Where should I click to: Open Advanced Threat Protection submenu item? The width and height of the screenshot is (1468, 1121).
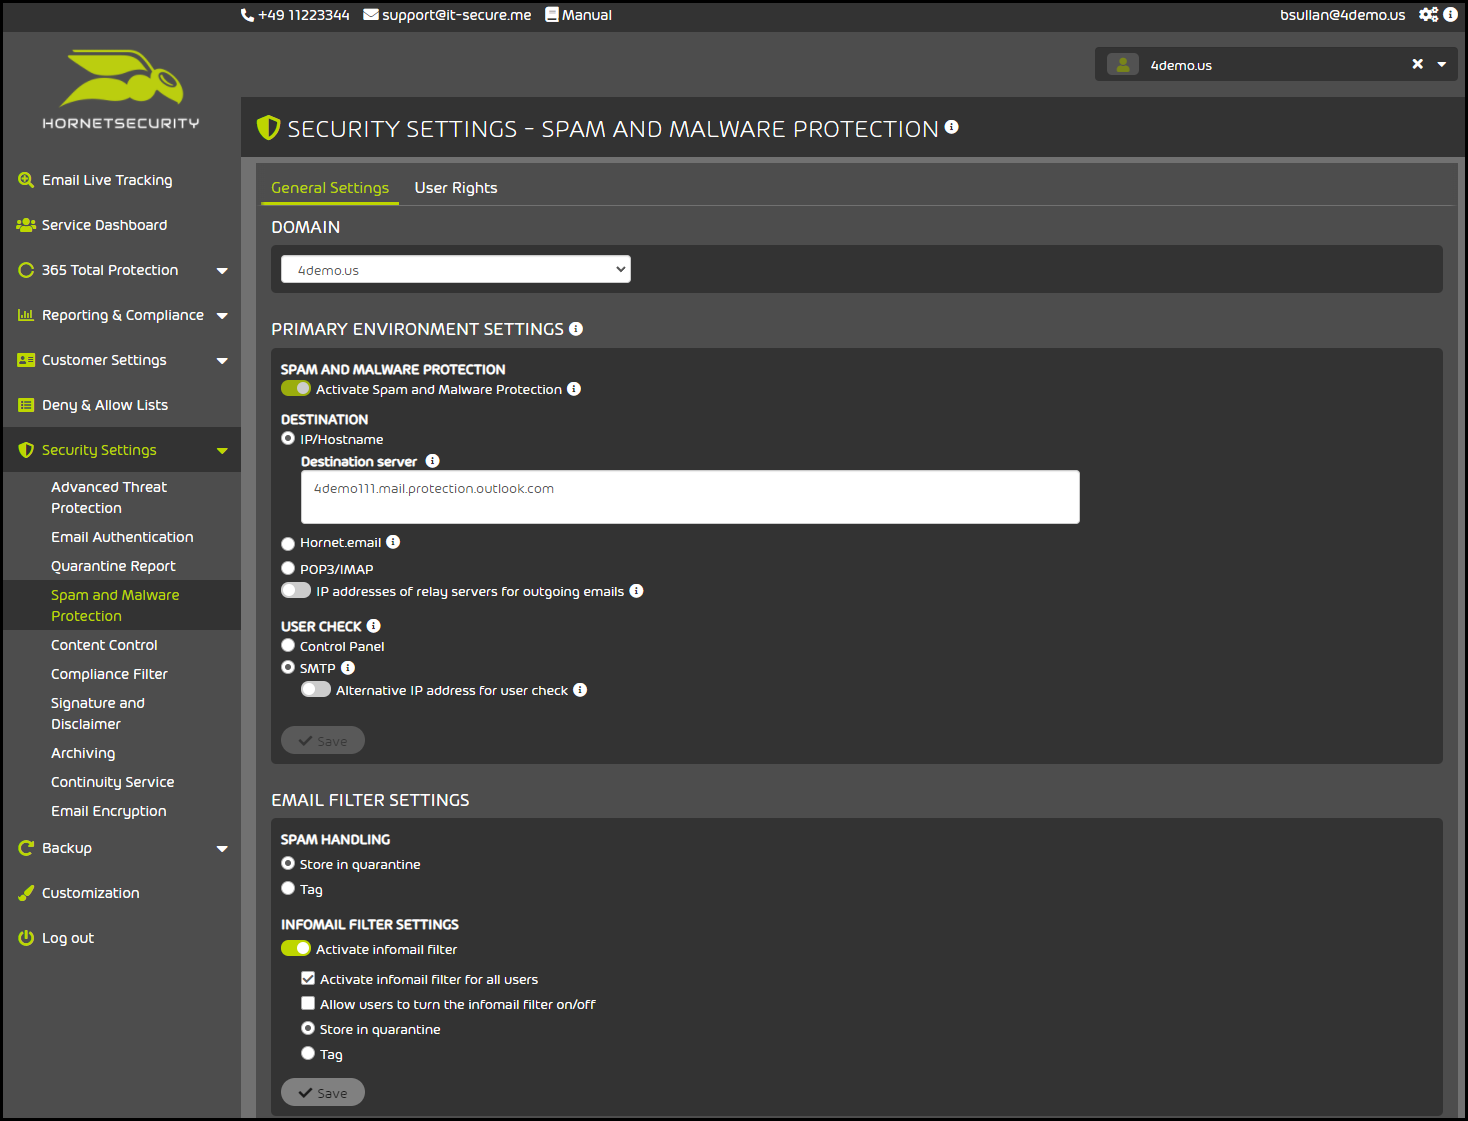(109, 497)
